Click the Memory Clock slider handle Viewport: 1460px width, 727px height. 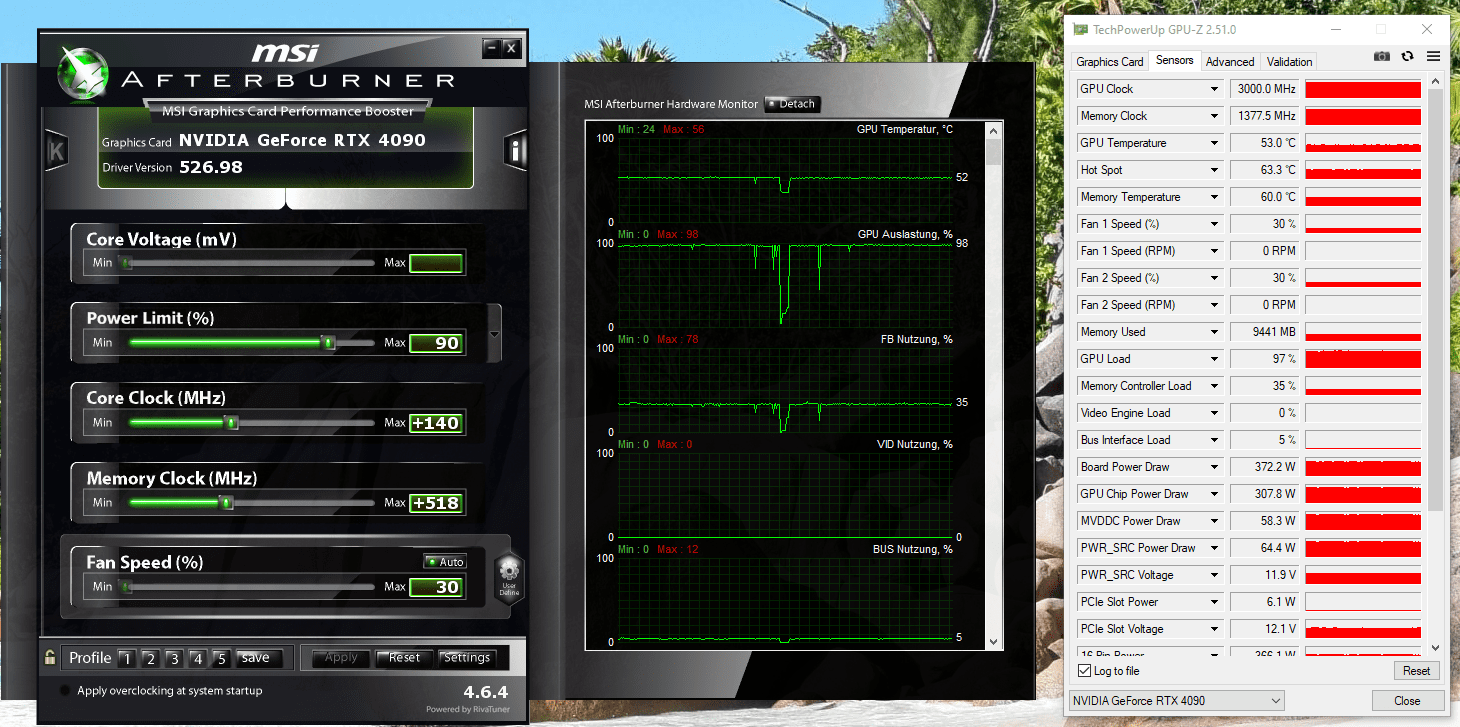click(x=227, y=503)
